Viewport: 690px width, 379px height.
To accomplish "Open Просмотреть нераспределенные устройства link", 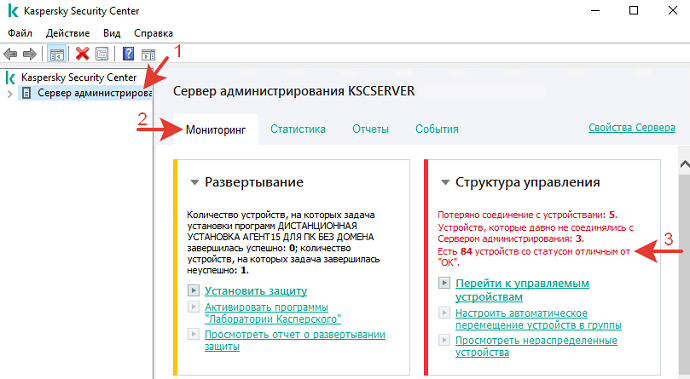I will (536, 346).
